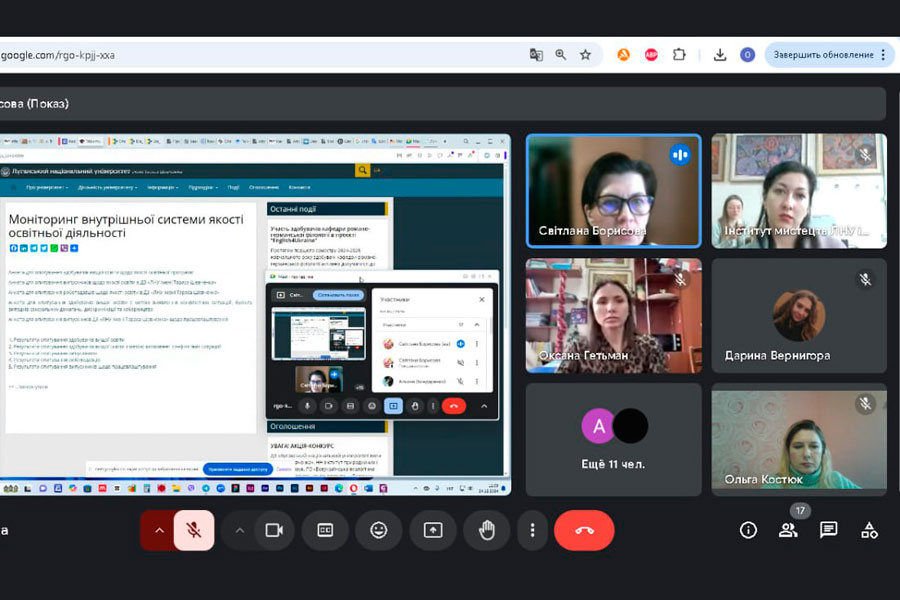This screenshot has width=900, height=600.
Task: Open Google Translate icon in address bar
Action: (x=536, y=55)
